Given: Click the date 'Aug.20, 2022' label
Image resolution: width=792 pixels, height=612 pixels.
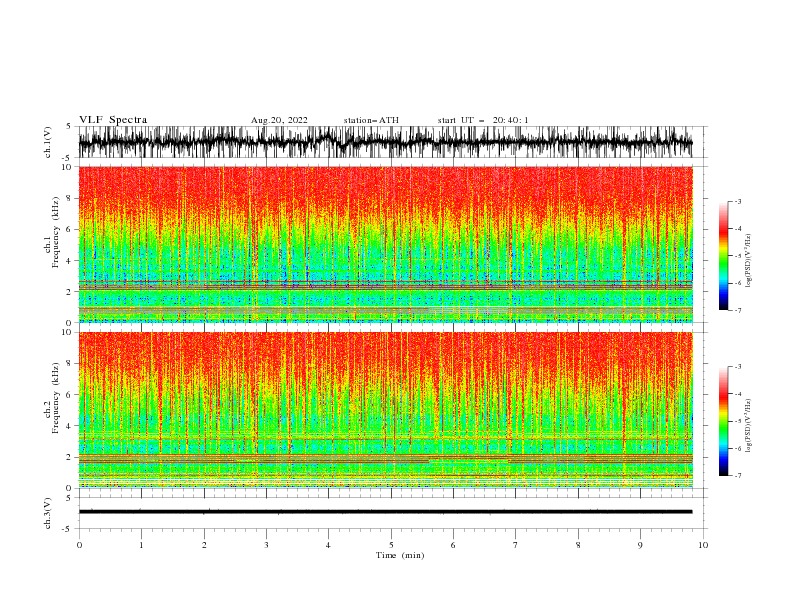Looking at the screenshot, I should pos(279,120).
